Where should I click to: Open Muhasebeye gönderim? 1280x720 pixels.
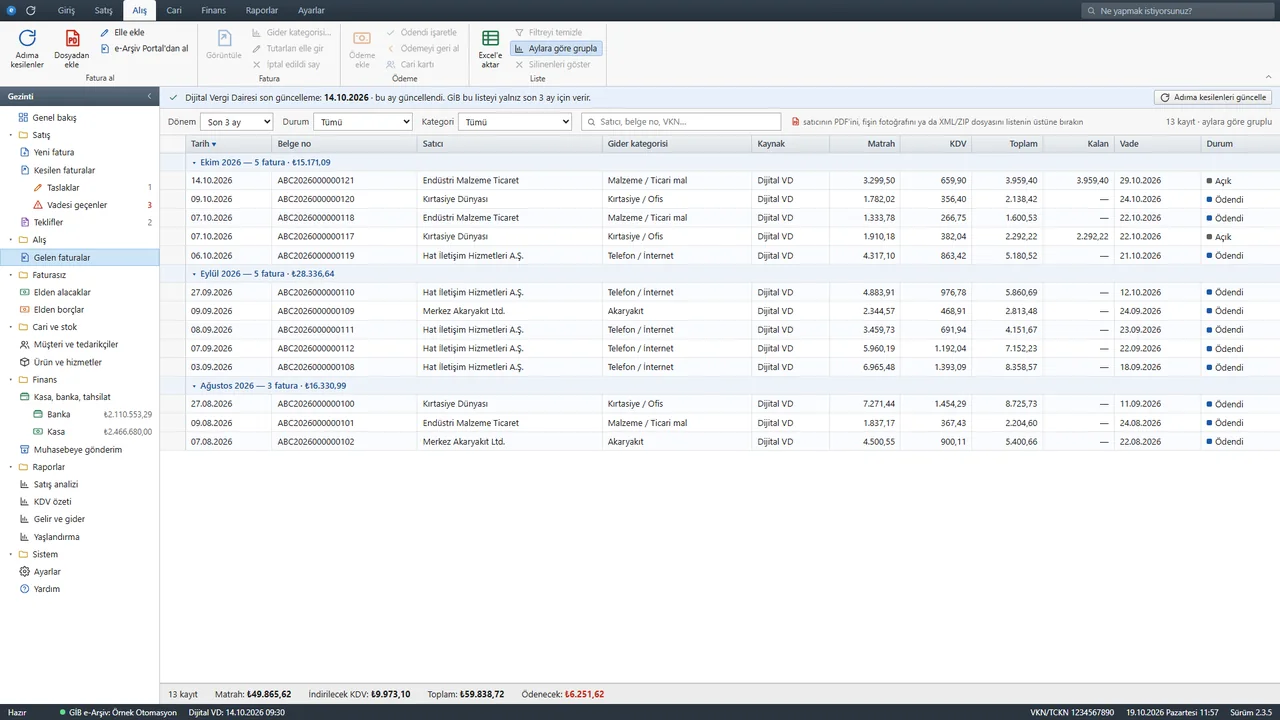point(80,449)
